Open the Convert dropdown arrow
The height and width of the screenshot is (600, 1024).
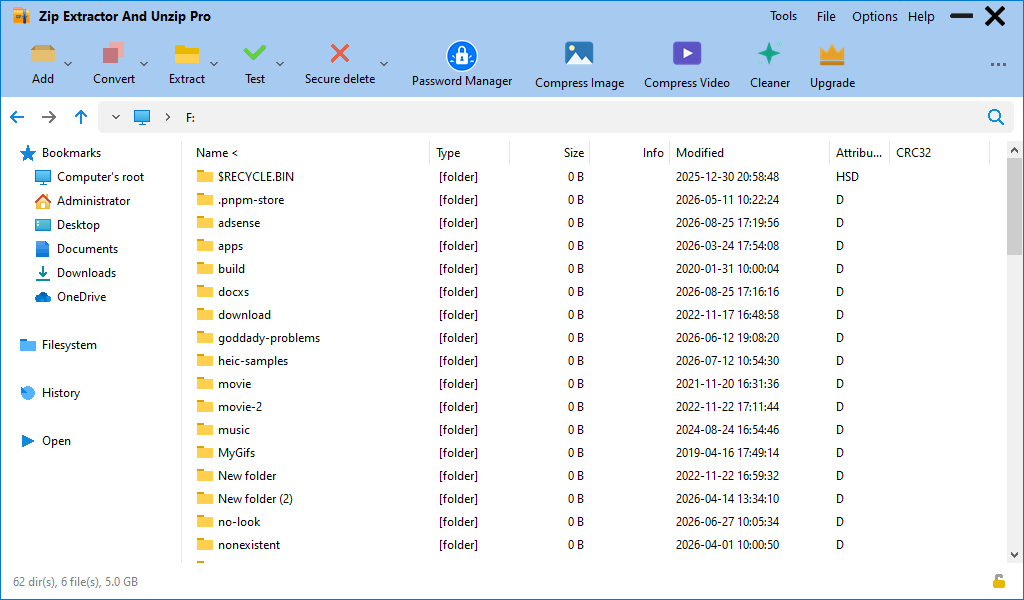[x=144, y=64]
